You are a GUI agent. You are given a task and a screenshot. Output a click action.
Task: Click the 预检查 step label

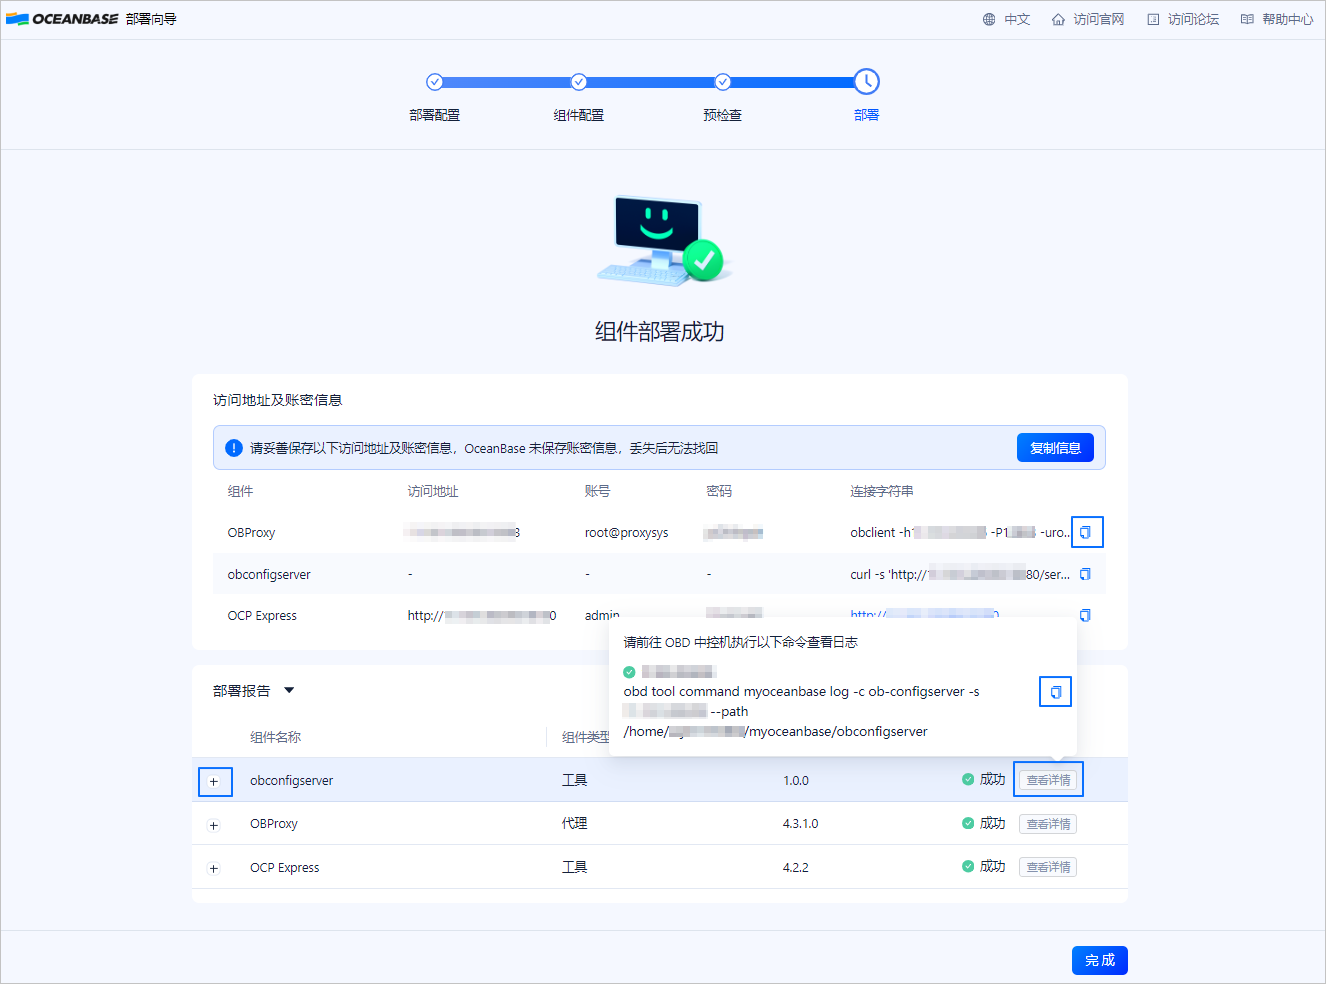pos(722,115)
